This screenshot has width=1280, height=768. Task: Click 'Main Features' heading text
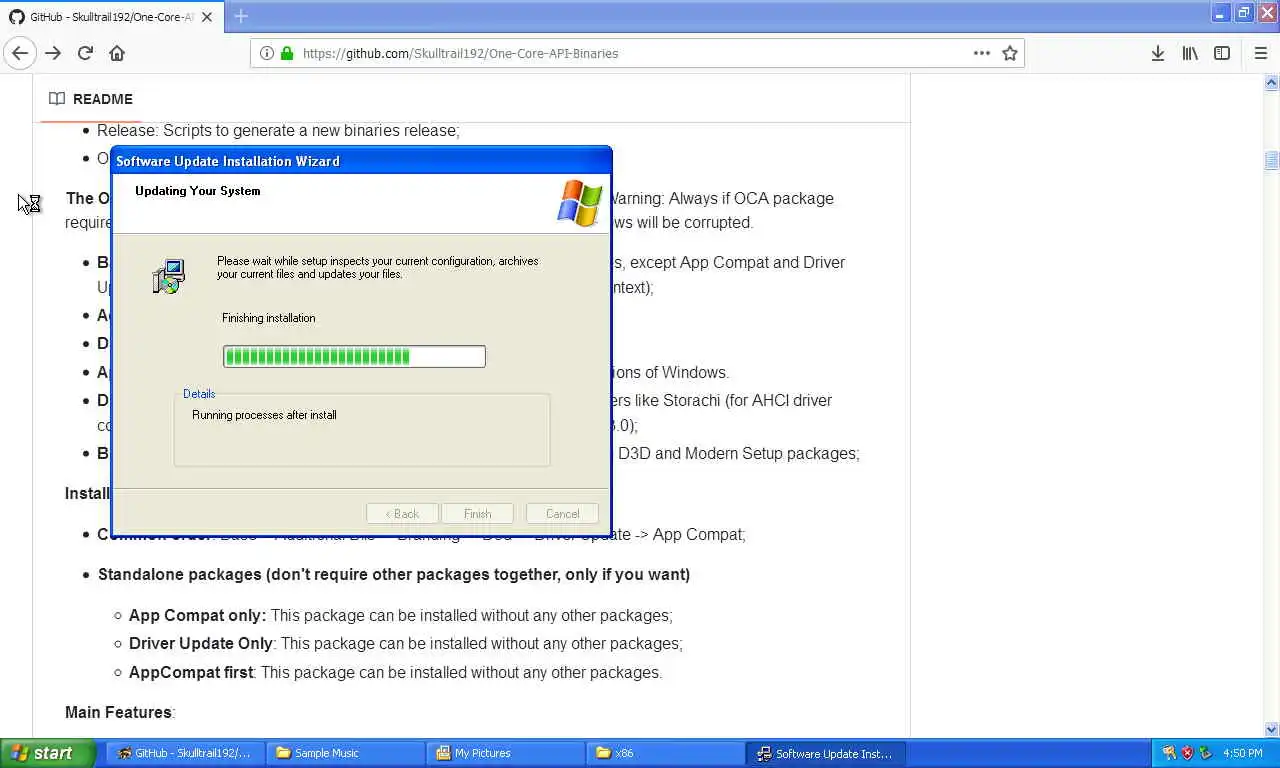118,712
